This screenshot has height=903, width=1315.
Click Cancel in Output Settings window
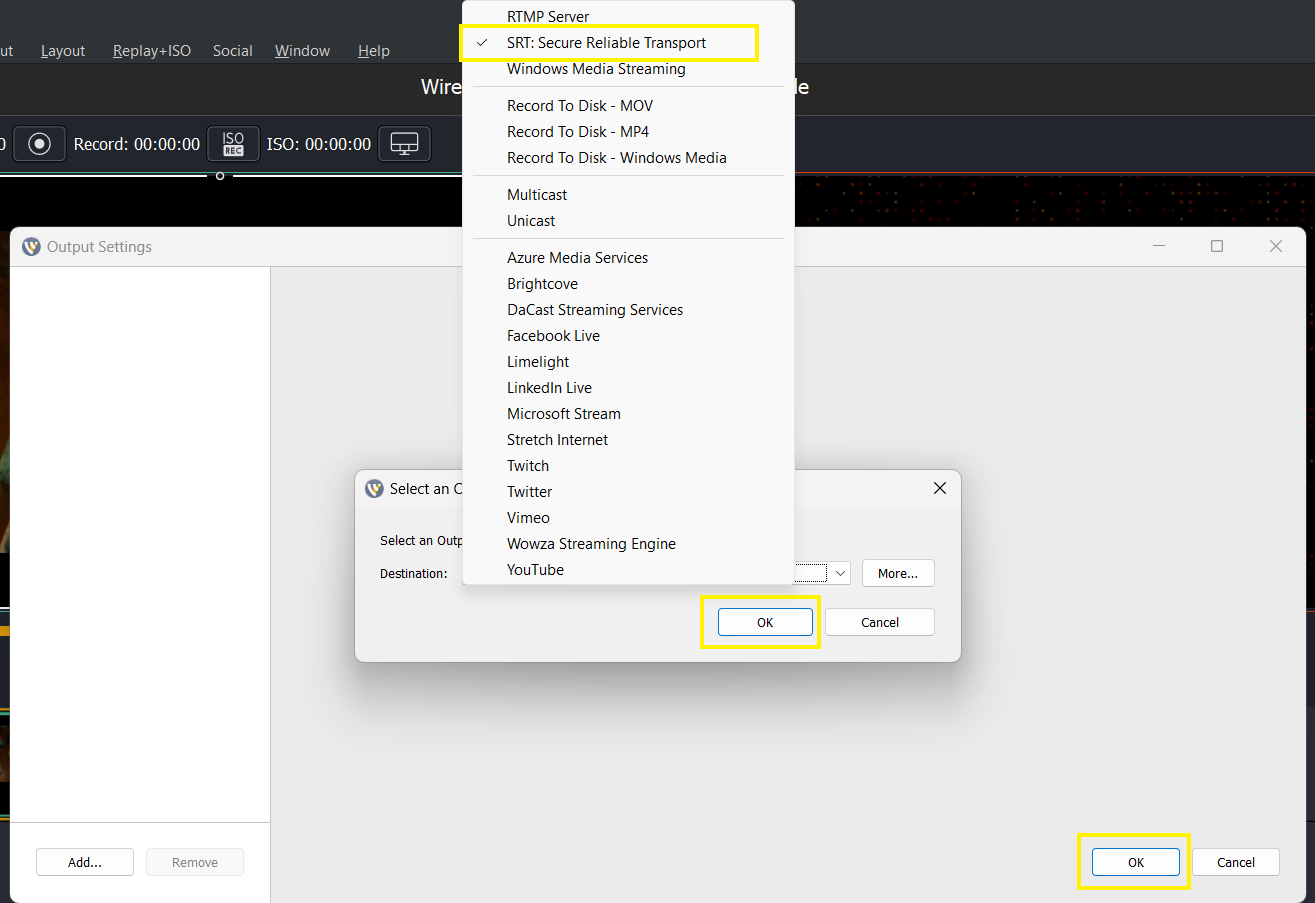click(x=1236, y=862)
